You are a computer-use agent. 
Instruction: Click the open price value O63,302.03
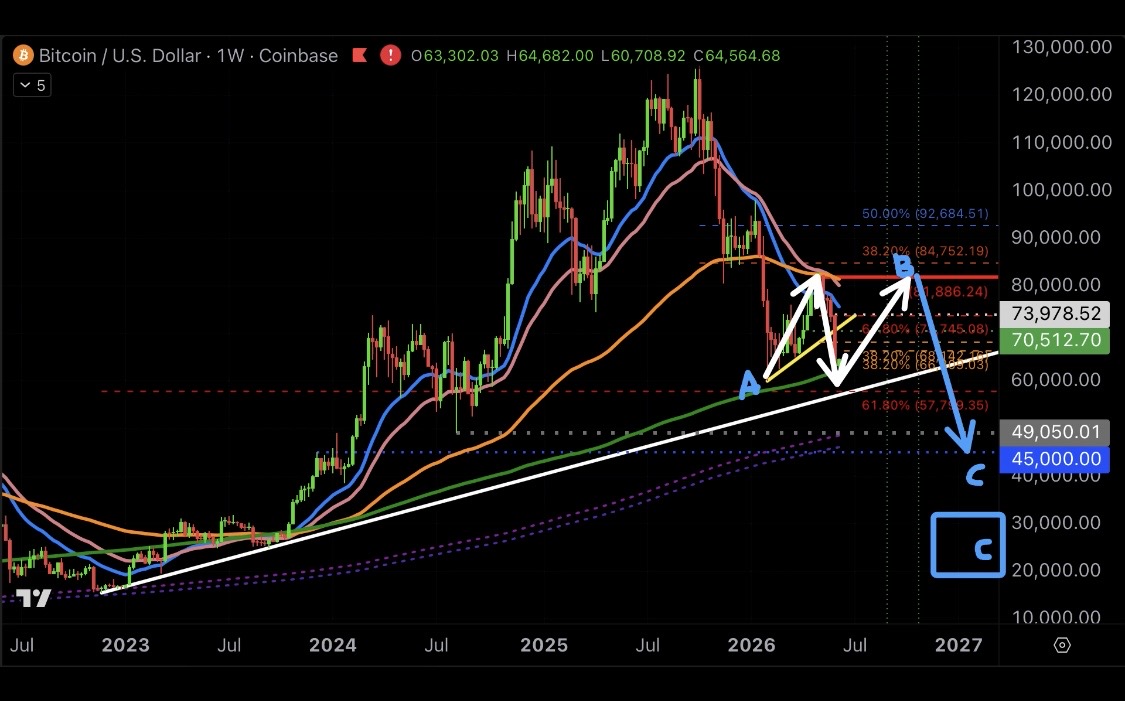455,56
